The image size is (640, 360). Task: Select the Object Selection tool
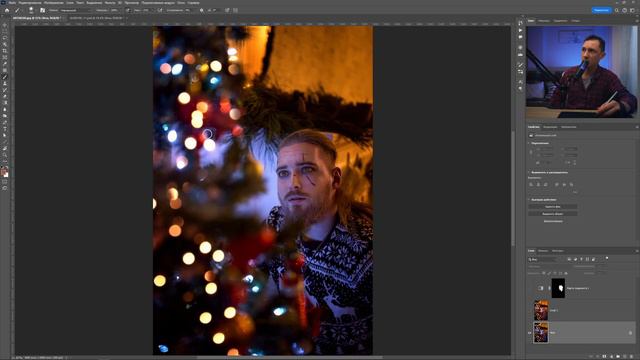click(x=5, y=44)
